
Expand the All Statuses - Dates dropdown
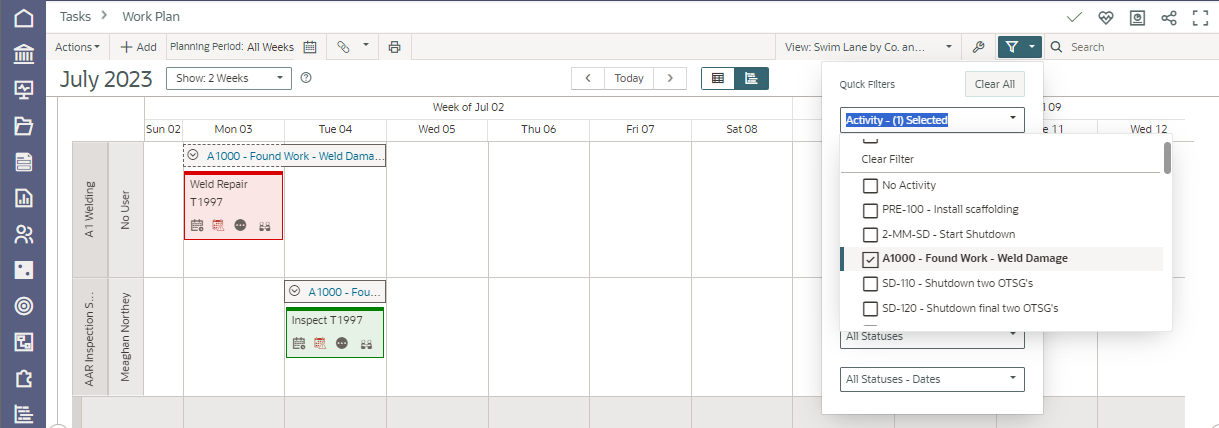932,379
